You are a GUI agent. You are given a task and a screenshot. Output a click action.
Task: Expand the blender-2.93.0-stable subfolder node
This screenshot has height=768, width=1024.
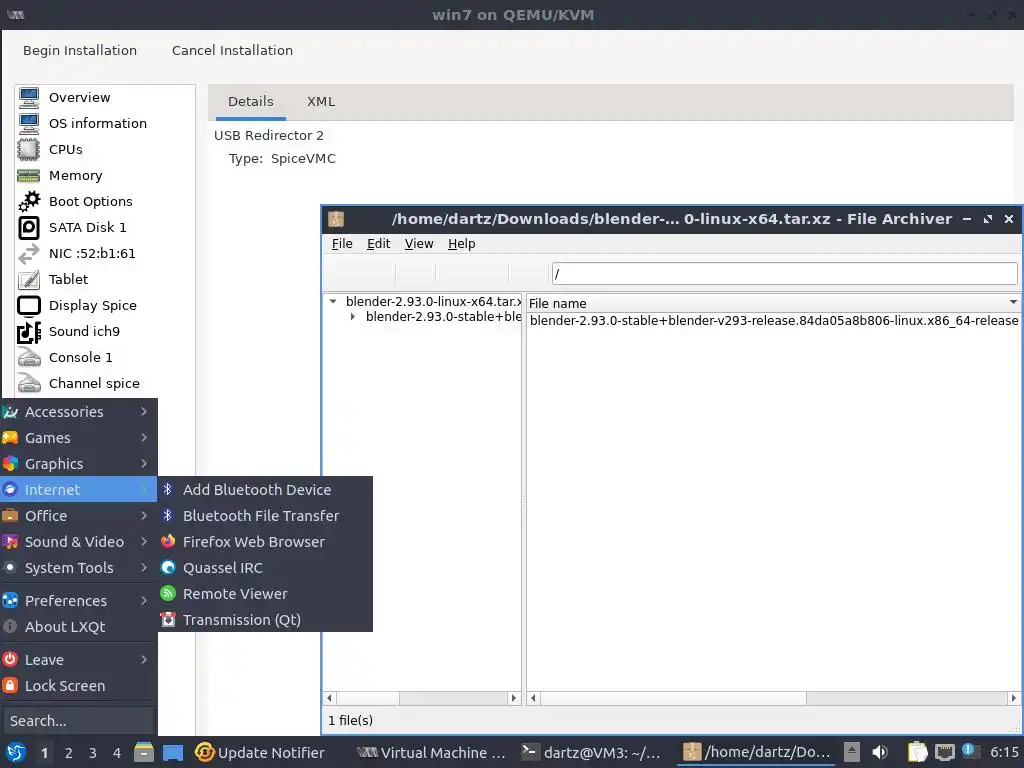click(x=353, y=317)
